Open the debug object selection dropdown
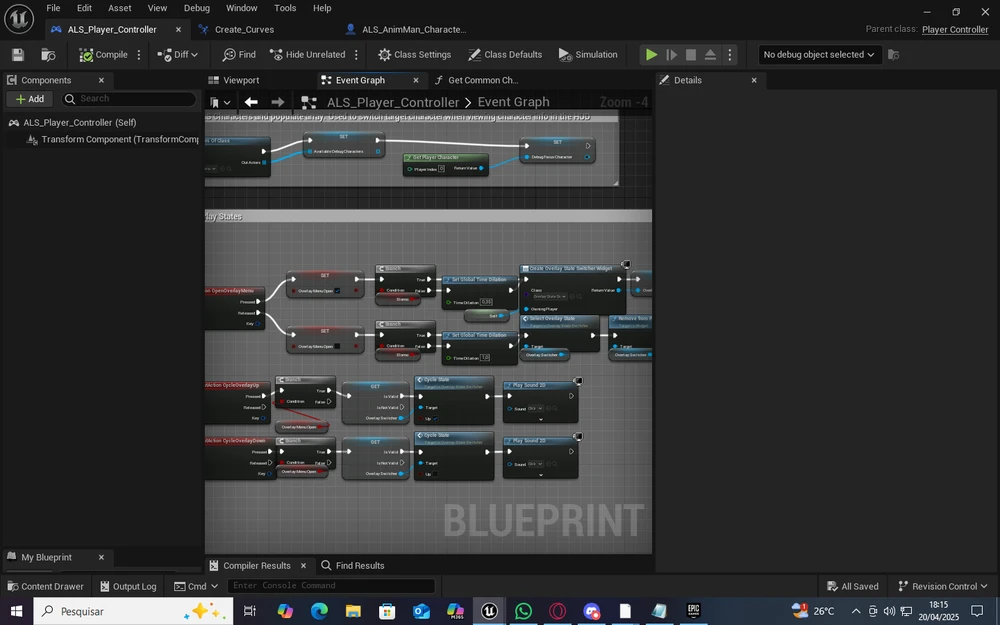Screen dimensions: 1000x625 pos(819,55)
